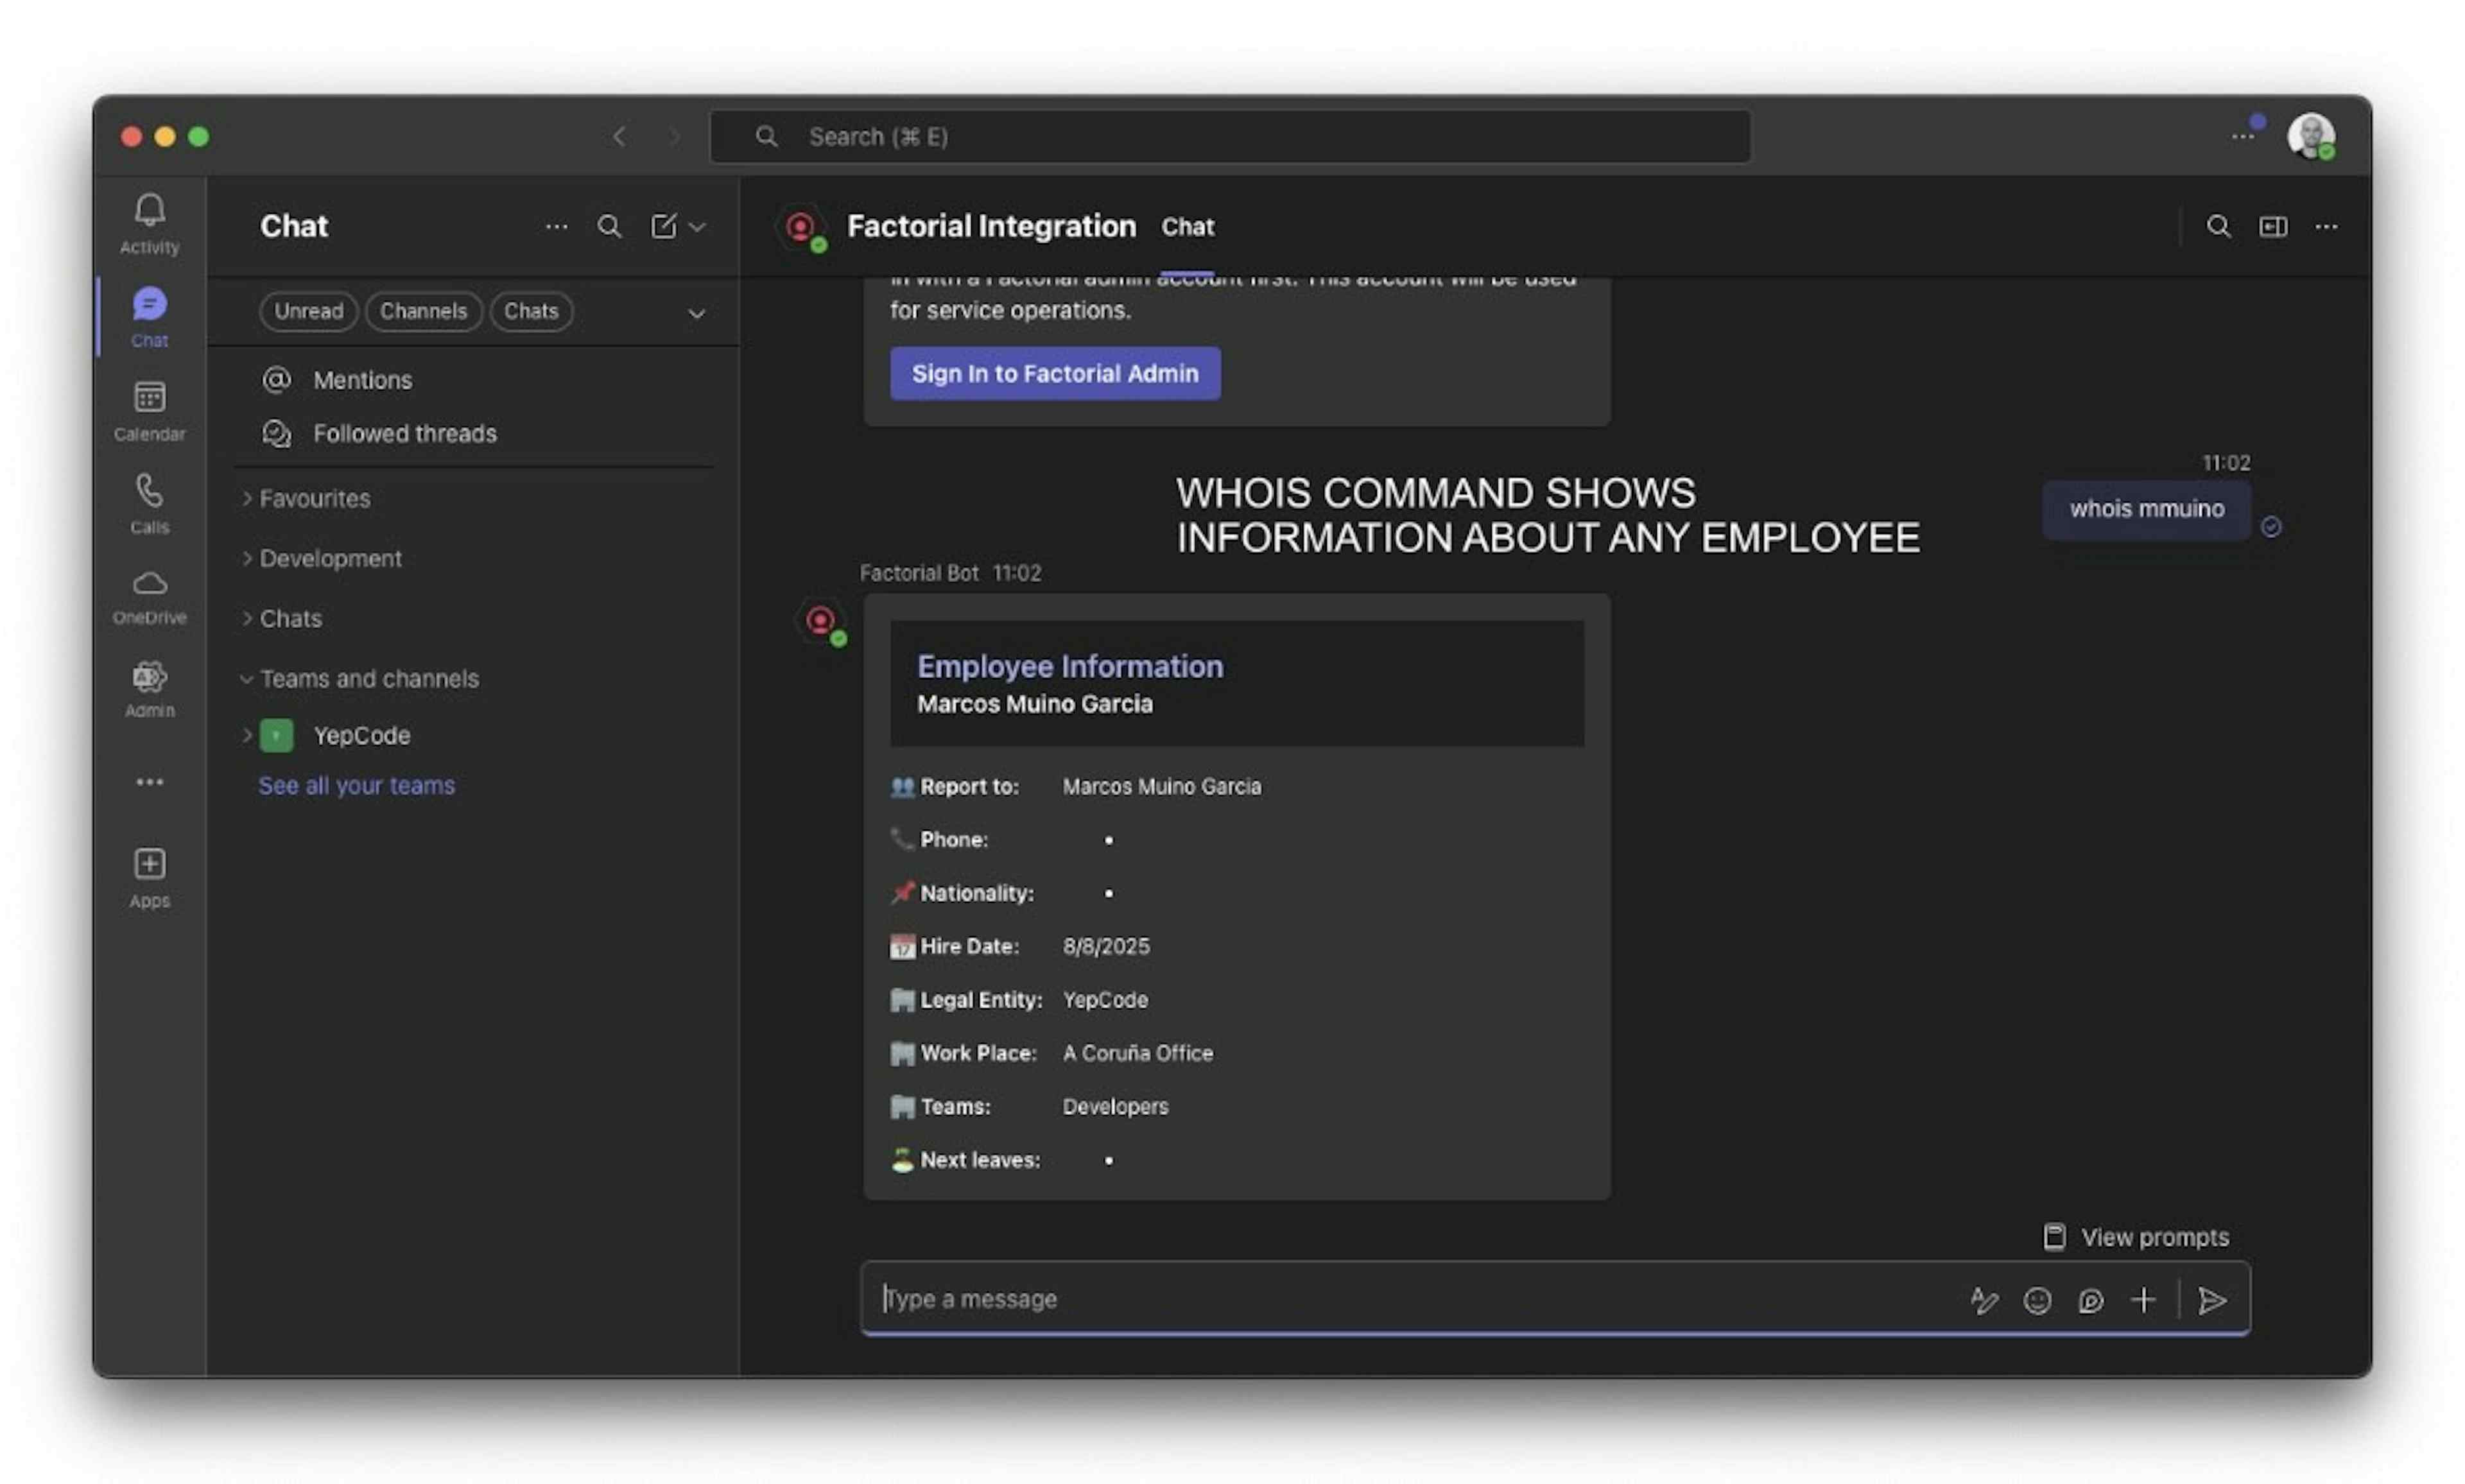
Task: Open Calendar in the left sidebar
Action: [149, 409]
